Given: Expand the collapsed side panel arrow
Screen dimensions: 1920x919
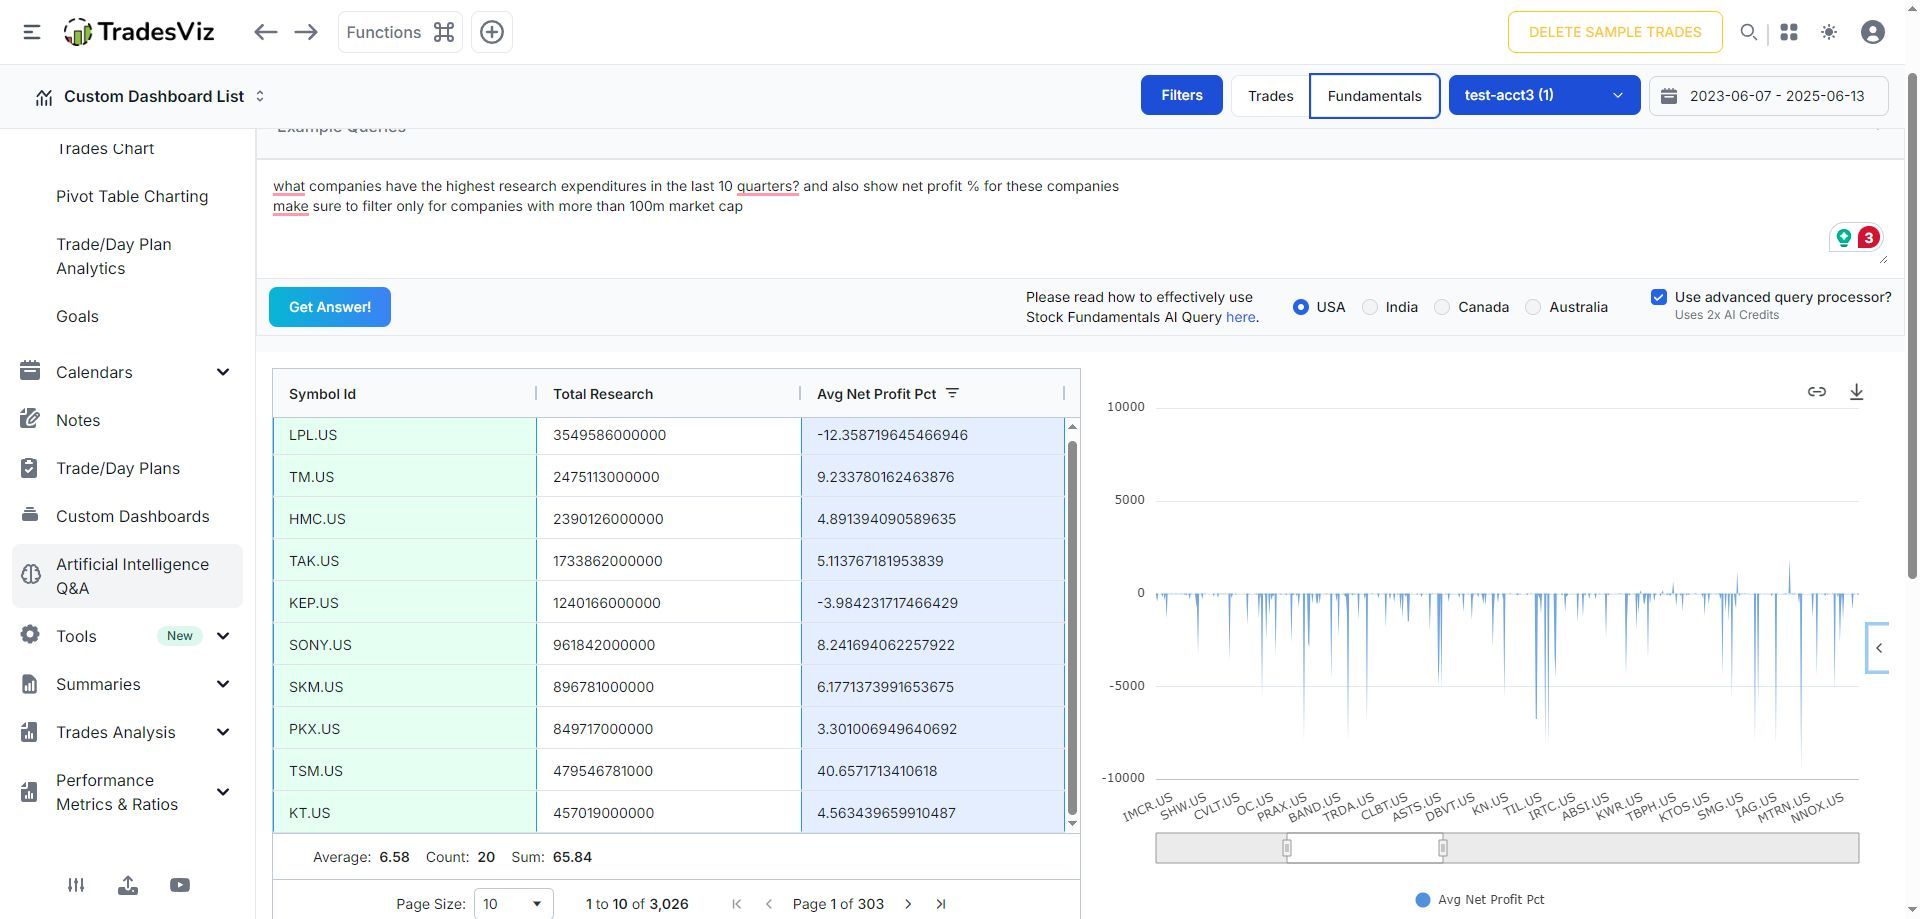Looking at the screenshot, I should pyautogui.click(x=1878, y=648).
